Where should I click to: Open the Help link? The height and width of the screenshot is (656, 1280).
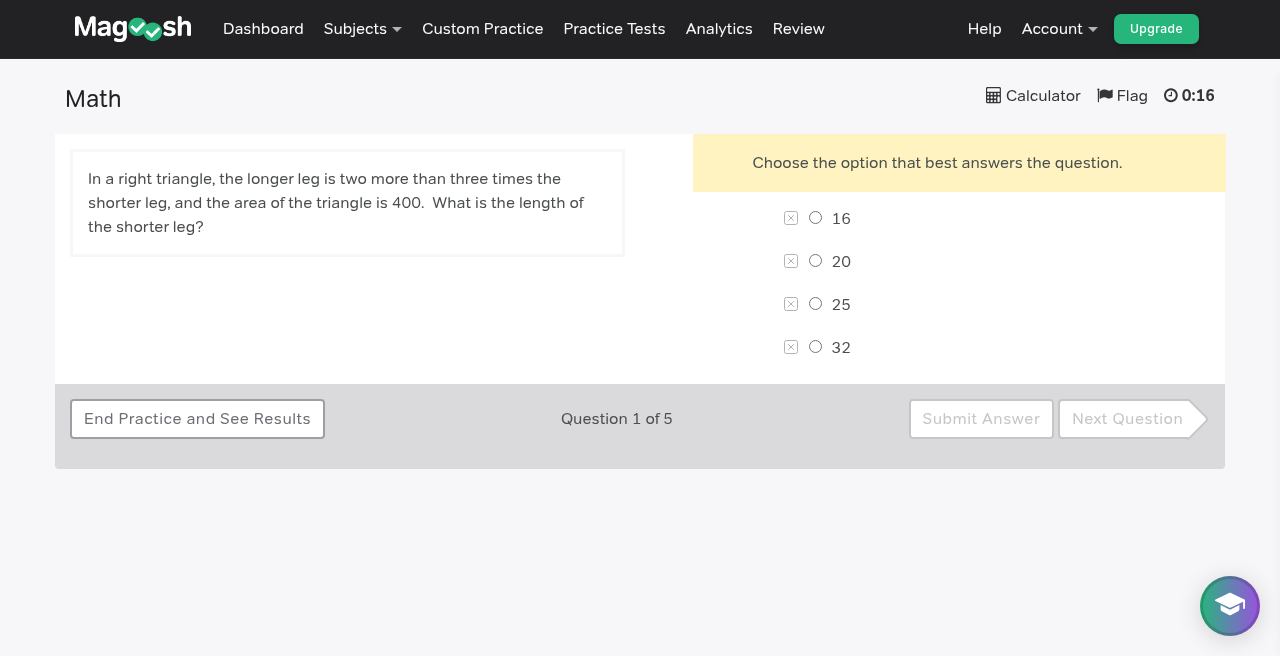tap(984, 29)
